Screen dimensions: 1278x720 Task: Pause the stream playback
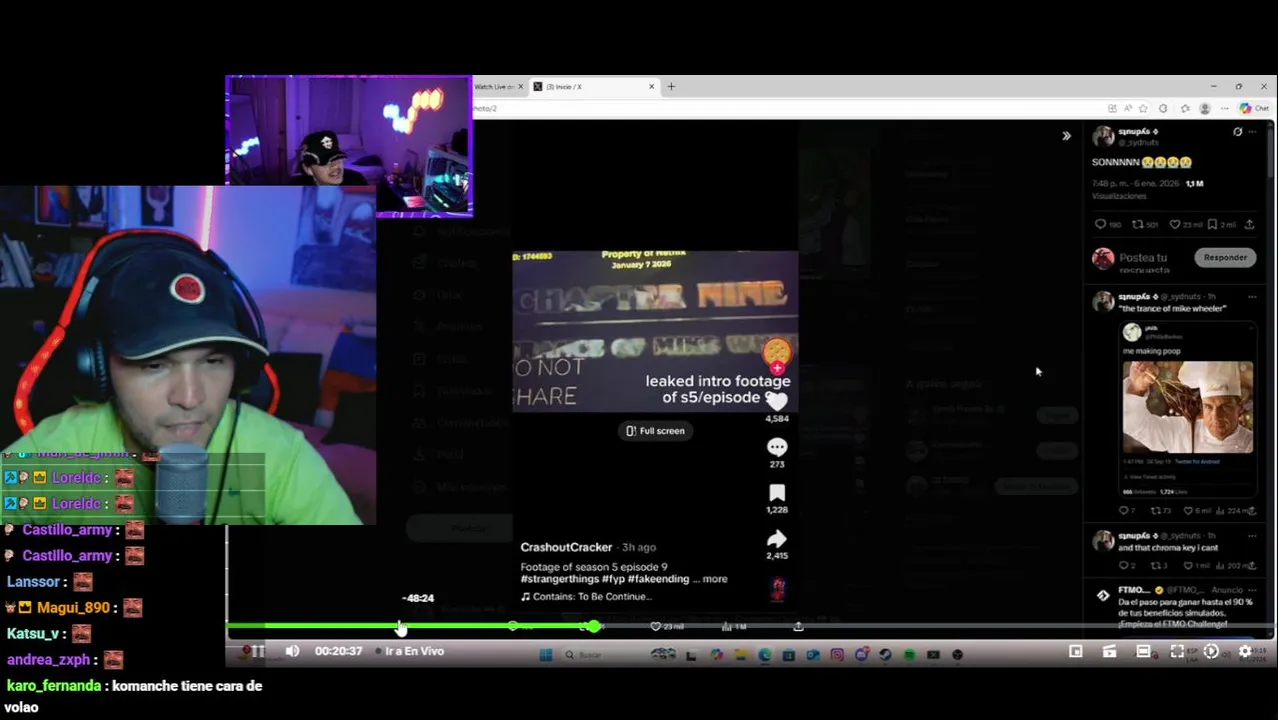[x=258, y=651]
